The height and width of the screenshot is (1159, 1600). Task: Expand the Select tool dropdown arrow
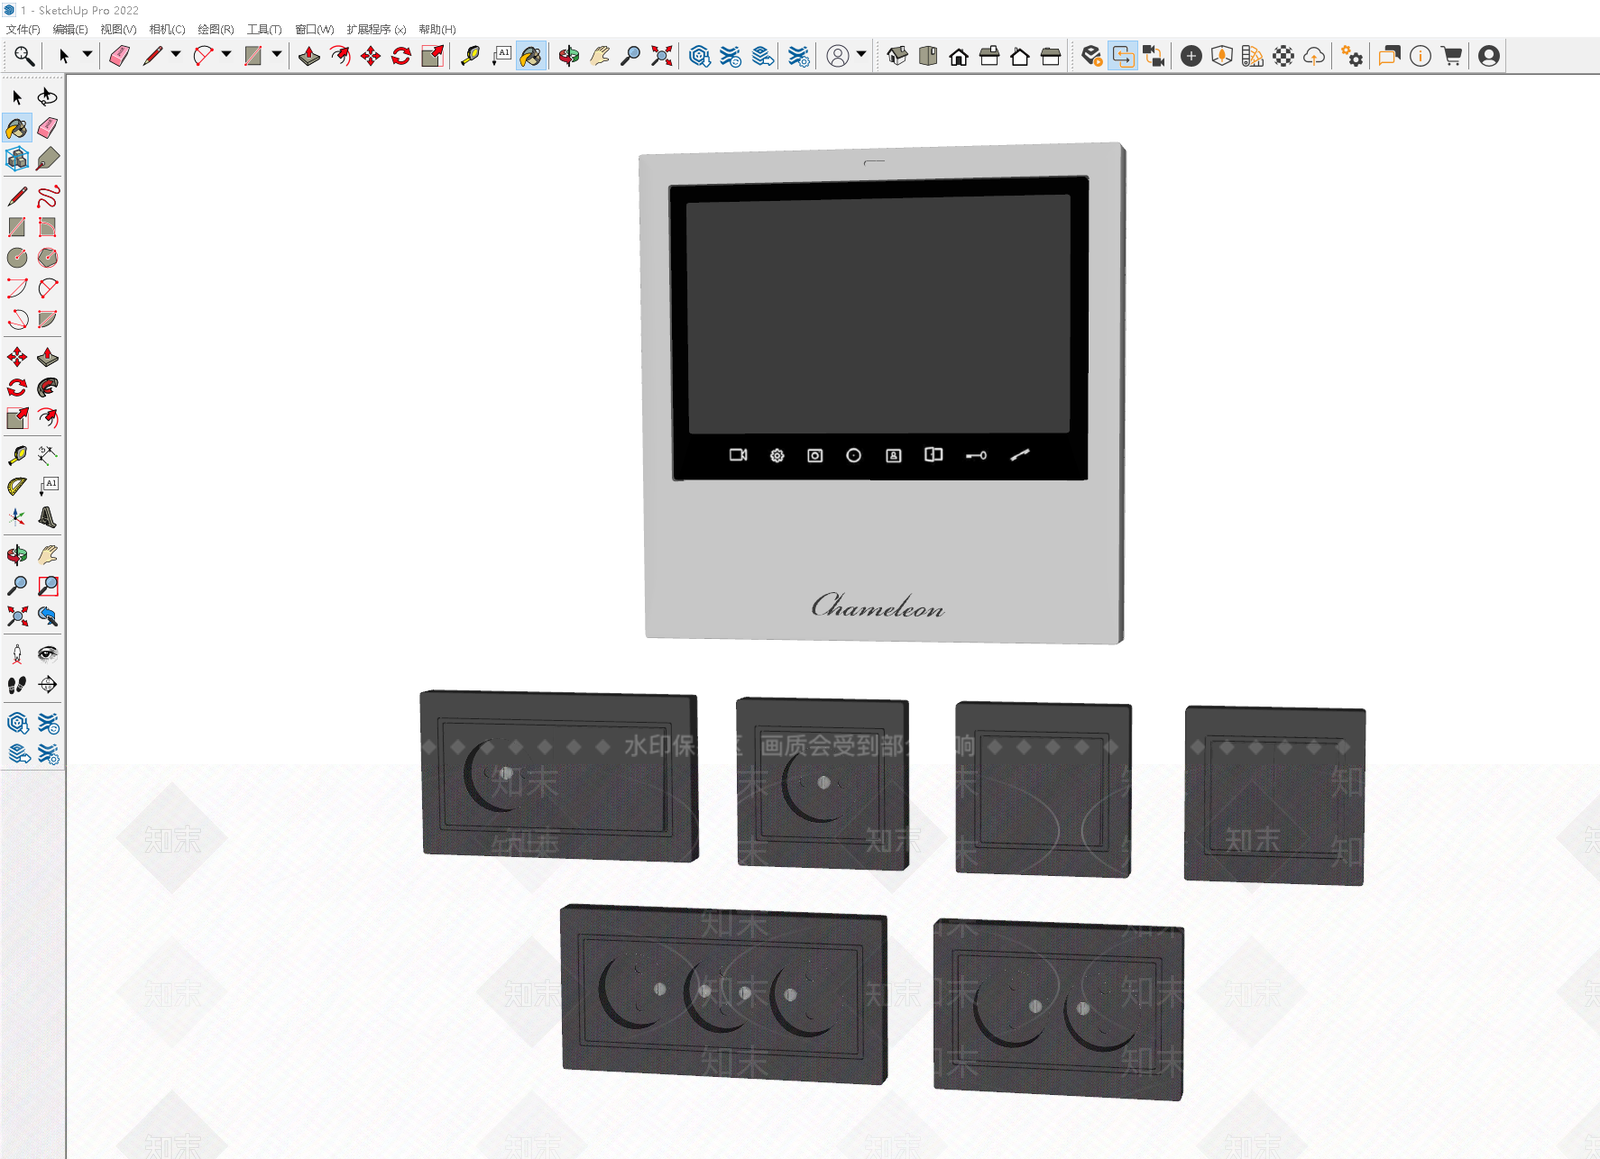pos(87,55)
